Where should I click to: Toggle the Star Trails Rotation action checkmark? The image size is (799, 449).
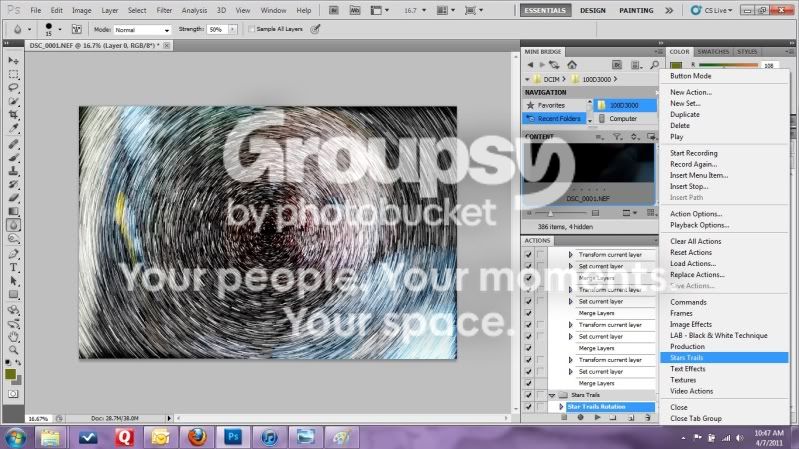coord(528,407)
